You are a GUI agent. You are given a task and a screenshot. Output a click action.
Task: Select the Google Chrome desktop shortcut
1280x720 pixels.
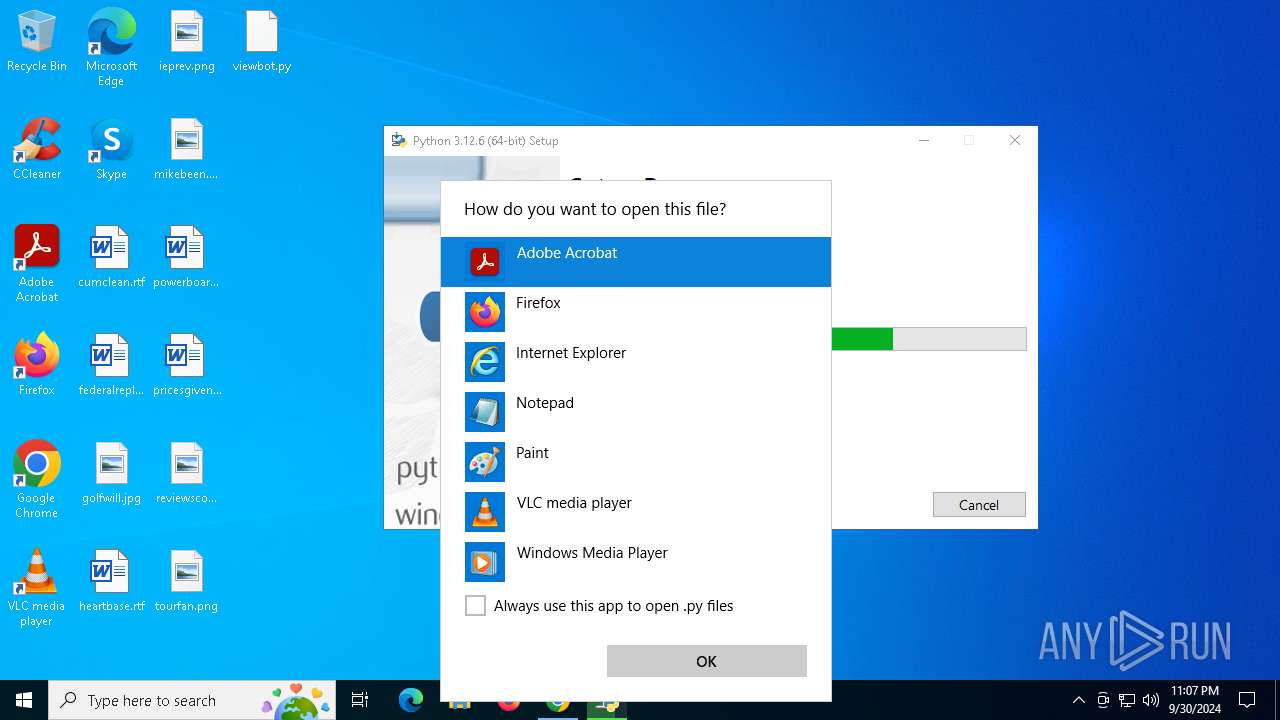click(37, 479)
